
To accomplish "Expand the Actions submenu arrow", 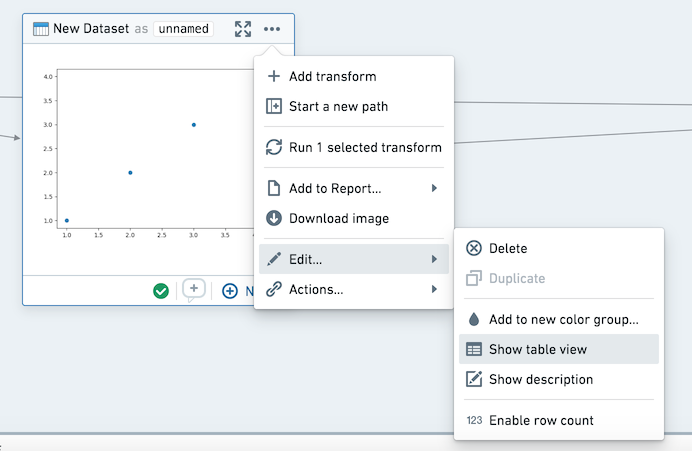I will [434, 289].
